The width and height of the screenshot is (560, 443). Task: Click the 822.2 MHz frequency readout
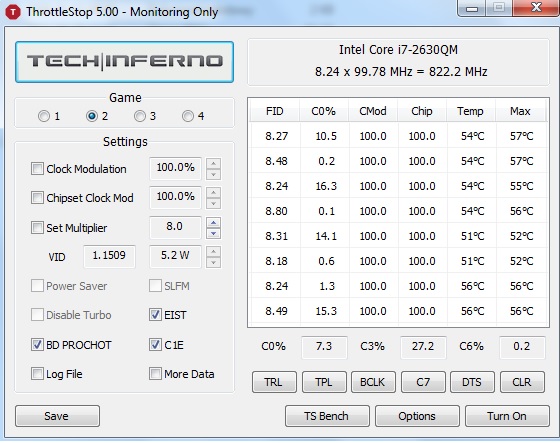point(458,72)
